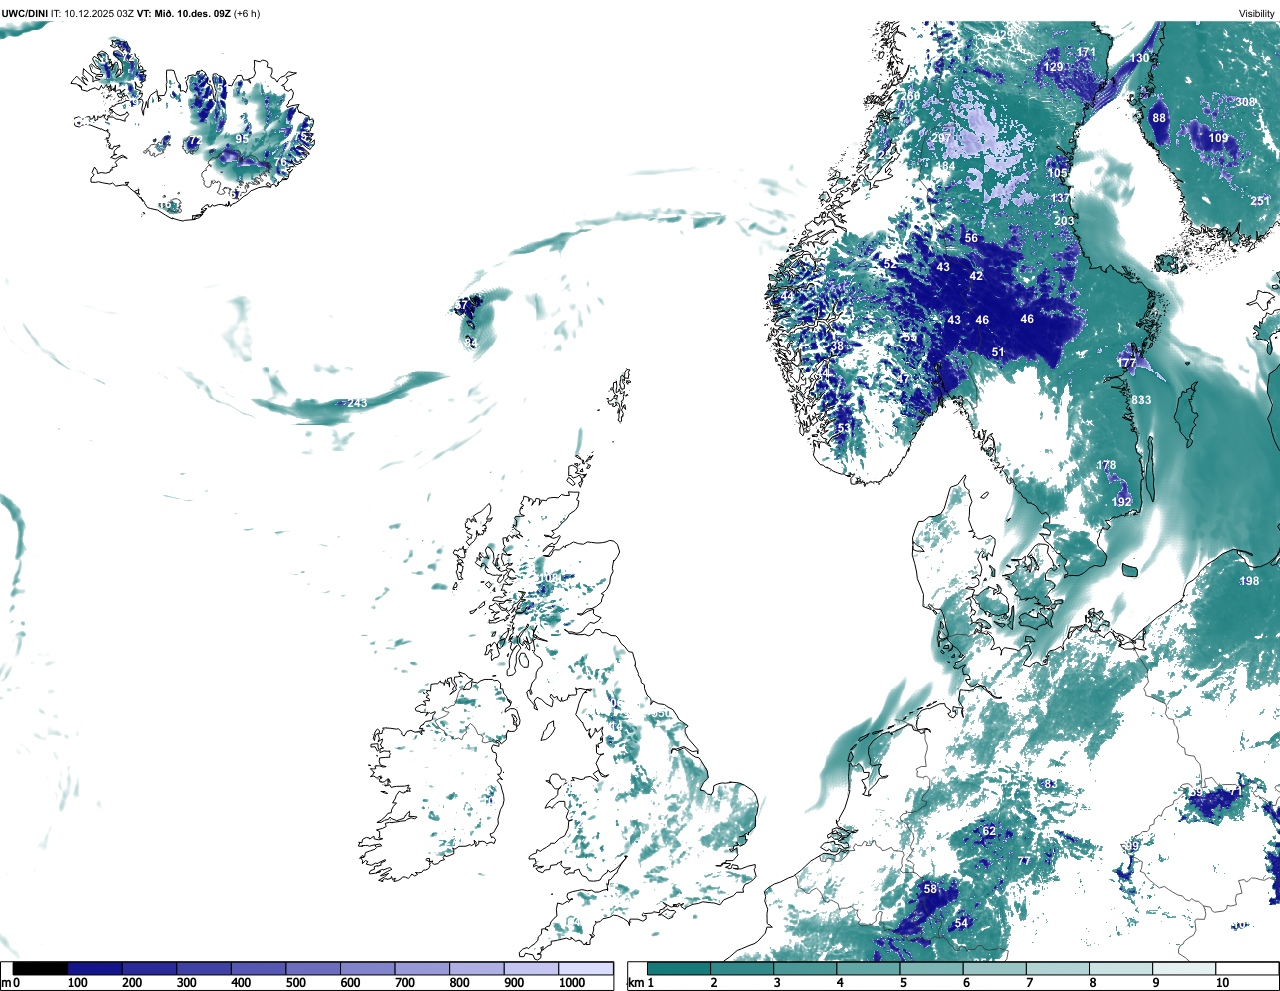Click the dark blue 100–200 m legend swatch
Screen dimensions: 1280x991
pyautogui.click(x=95, y=968)
